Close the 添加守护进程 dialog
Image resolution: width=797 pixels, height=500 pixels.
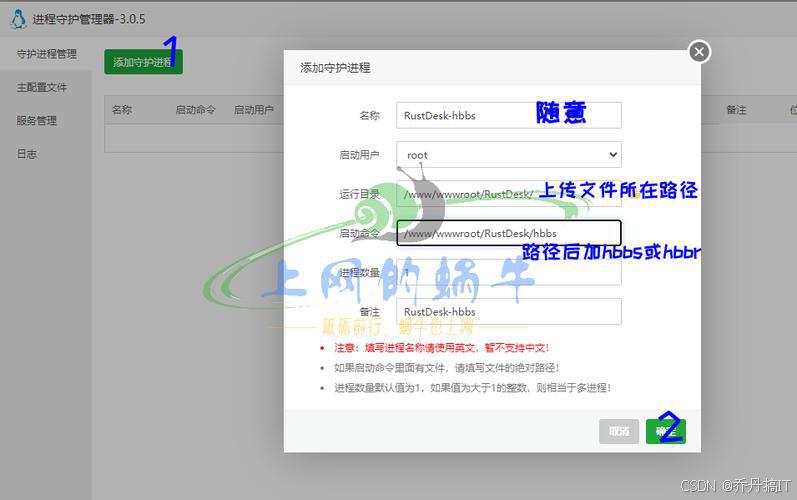click(699, 52)
